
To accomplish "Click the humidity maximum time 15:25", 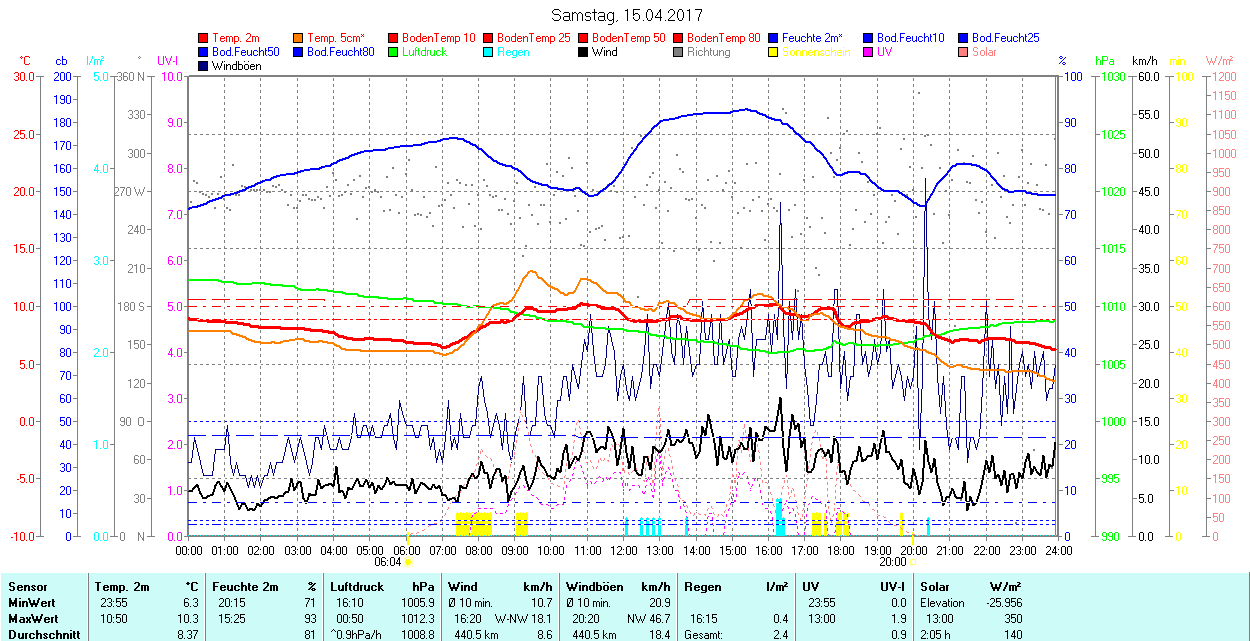I will point(232,619).
